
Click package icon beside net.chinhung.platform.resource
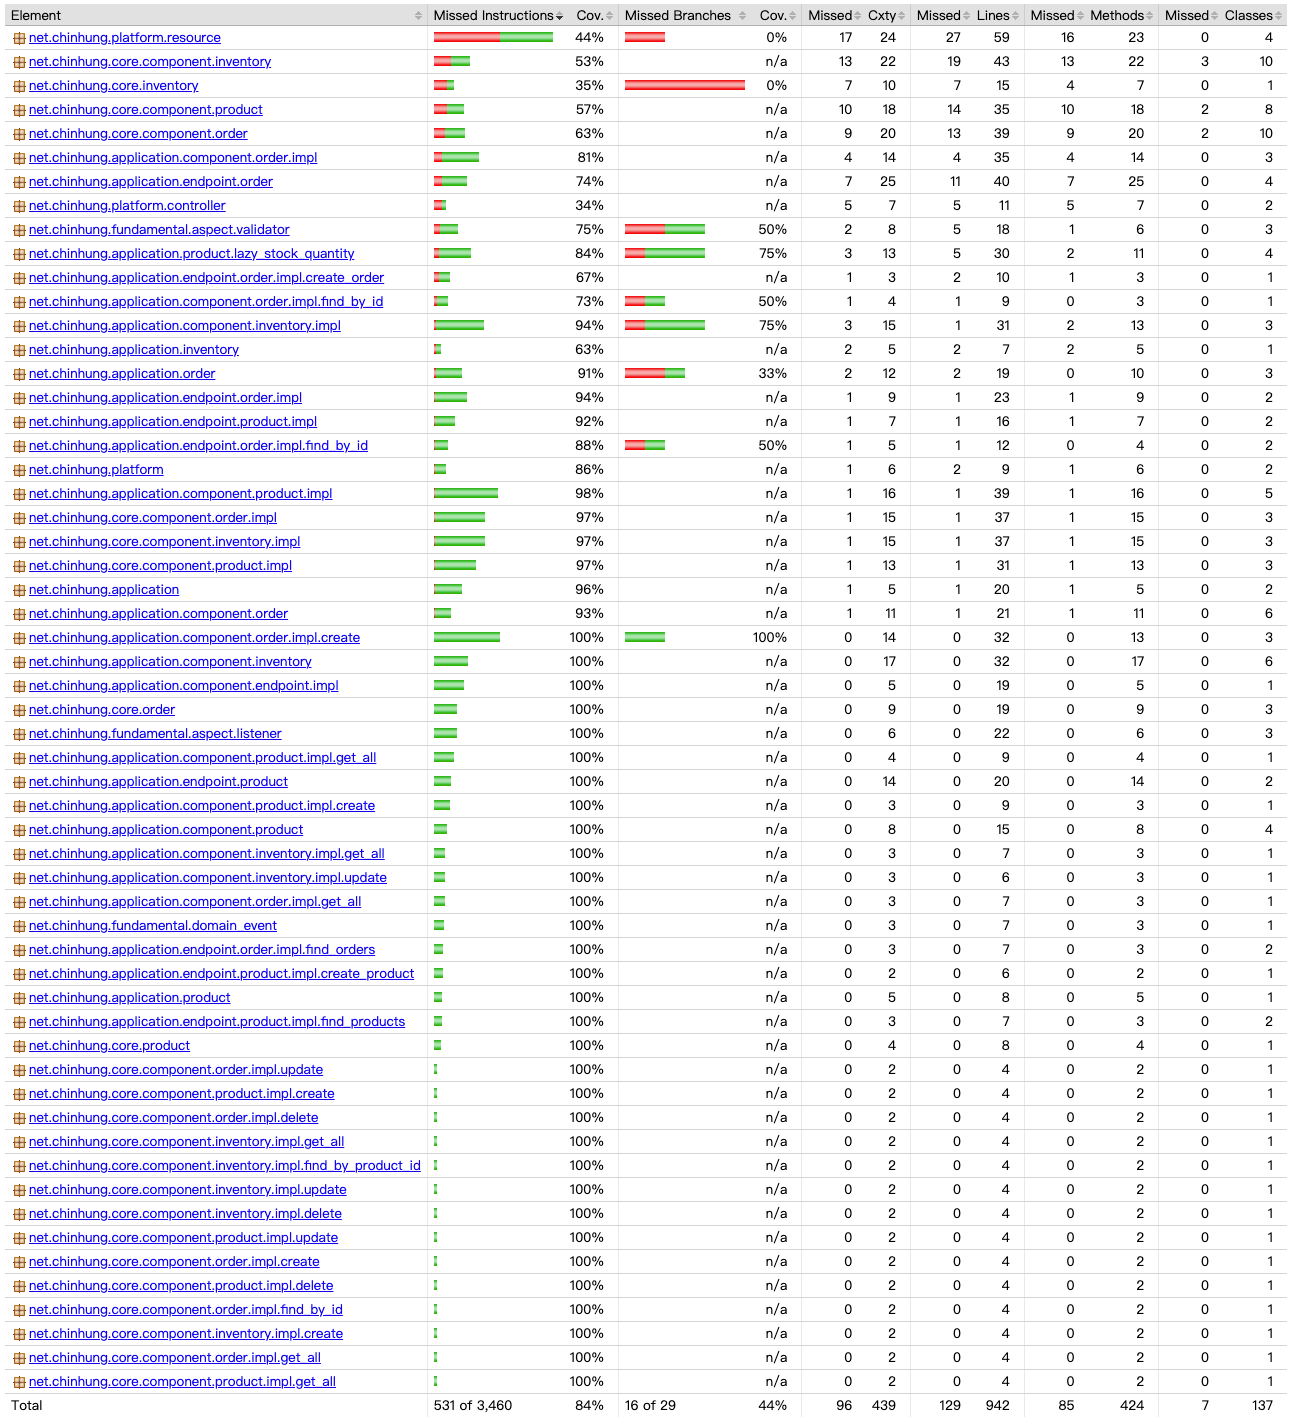tap(19, 38)
